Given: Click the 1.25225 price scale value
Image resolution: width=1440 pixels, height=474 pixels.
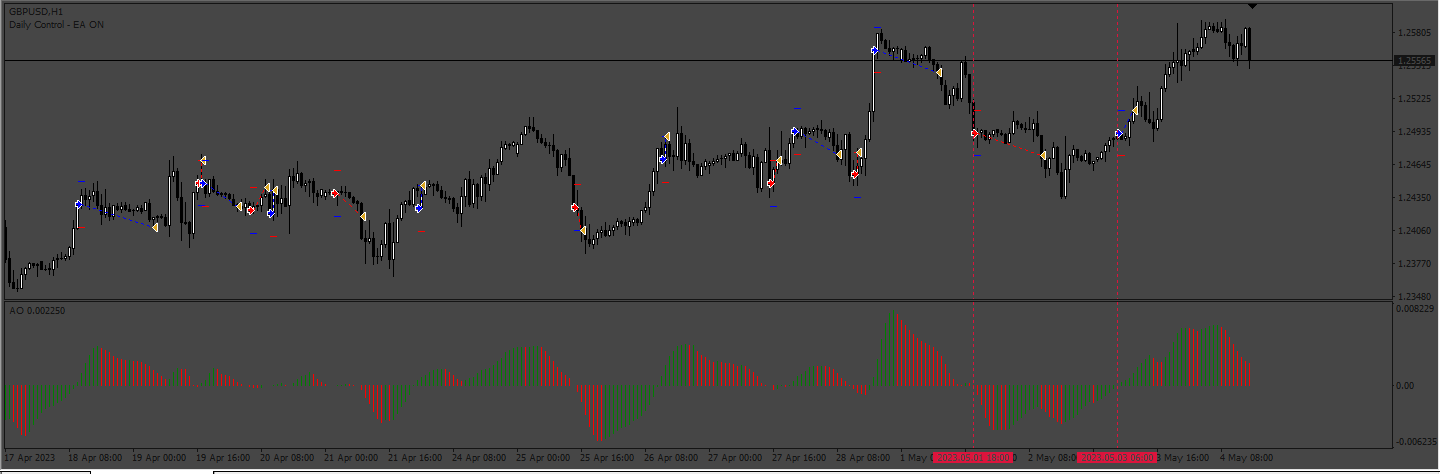Looking at the screenshot, I should (1414, 99).
